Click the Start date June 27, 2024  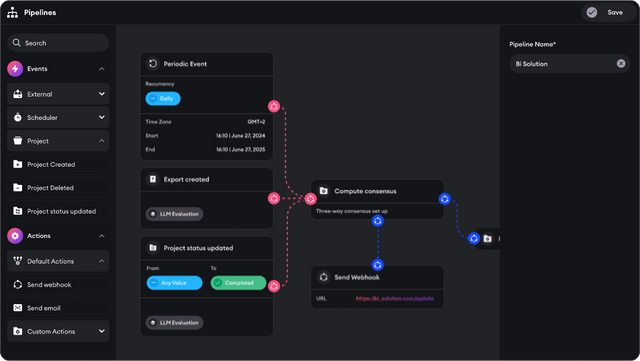click(240, 136)
